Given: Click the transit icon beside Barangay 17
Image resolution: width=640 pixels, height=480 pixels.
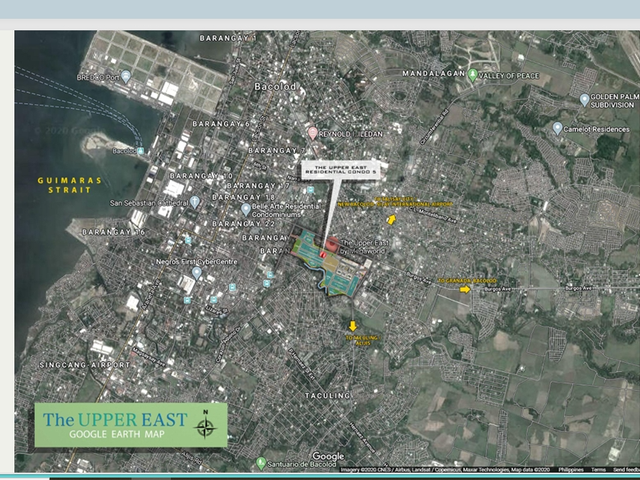Looking at the screenshot, I should coord(310,190).
